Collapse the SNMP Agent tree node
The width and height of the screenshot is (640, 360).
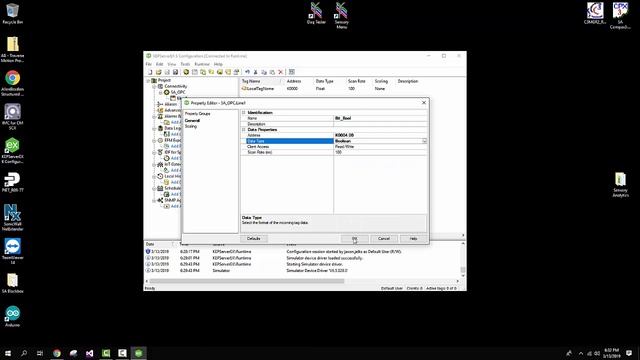tap(154, 200)
